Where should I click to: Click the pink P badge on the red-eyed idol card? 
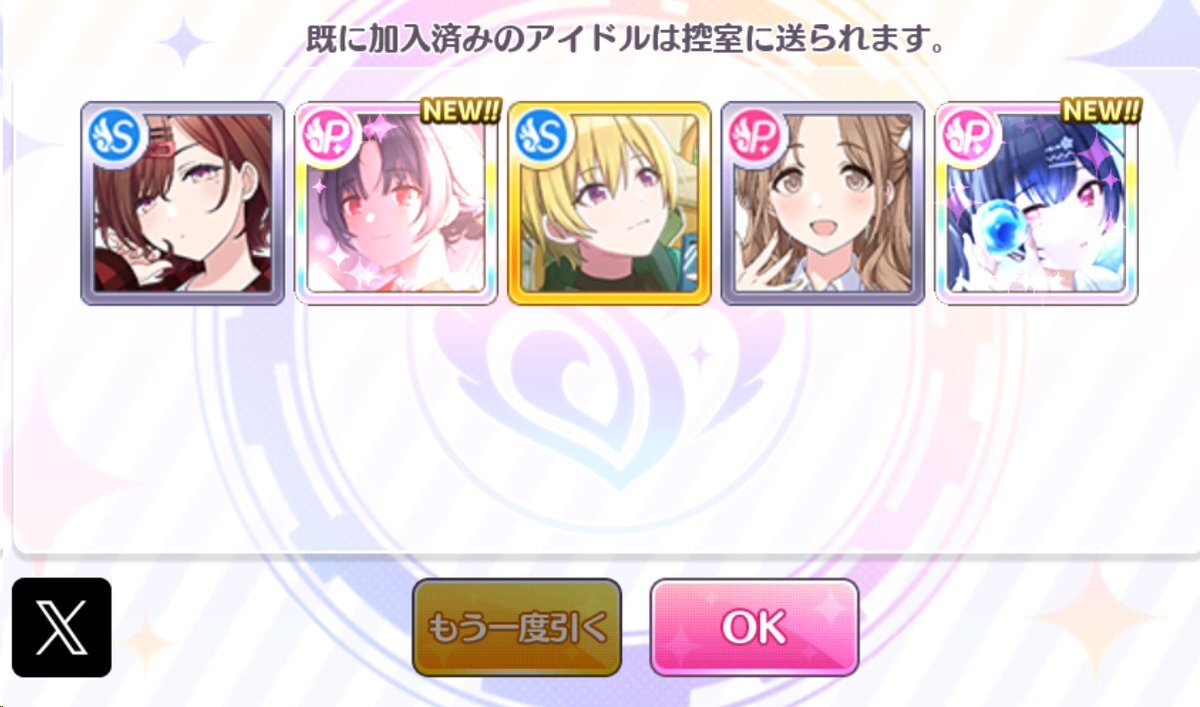click(x=327, y=134)
